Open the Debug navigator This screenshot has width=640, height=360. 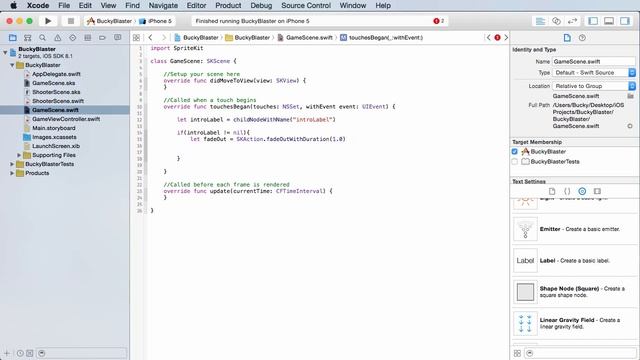pyautogui.click(x=87, y=38)
